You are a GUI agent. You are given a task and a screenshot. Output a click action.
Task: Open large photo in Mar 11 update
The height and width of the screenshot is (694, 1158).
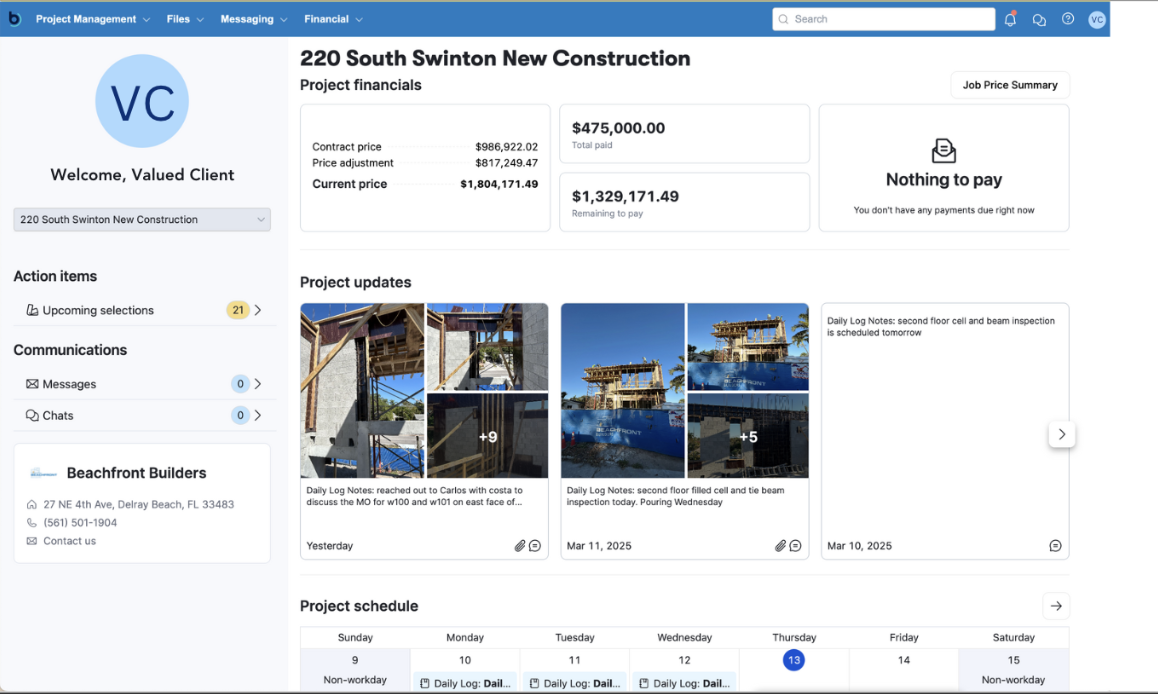click(623, 391)
